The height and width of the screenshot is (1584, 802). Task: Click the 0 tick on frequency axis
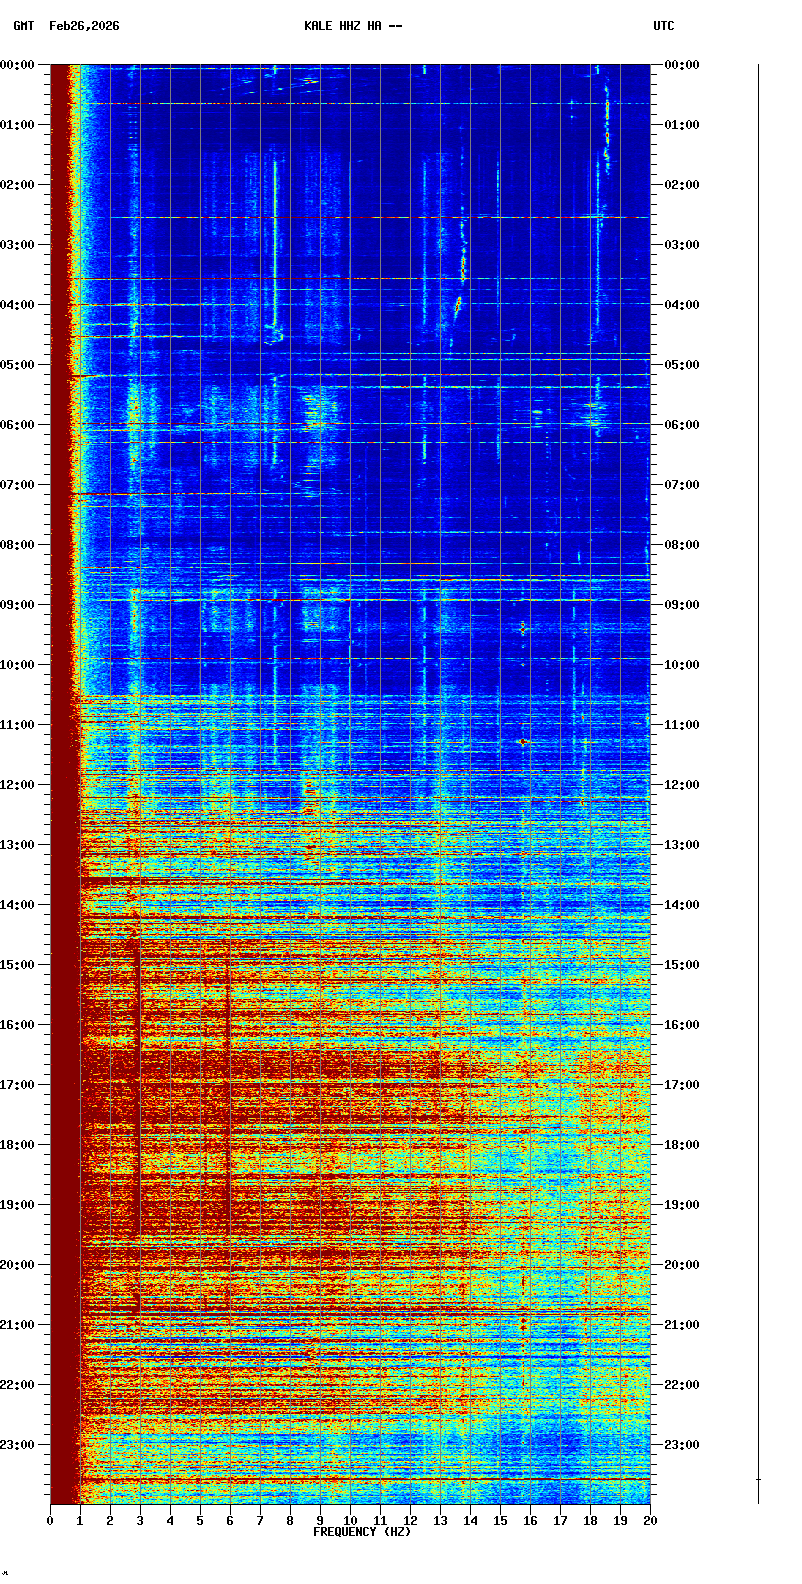pos(50,1521)
